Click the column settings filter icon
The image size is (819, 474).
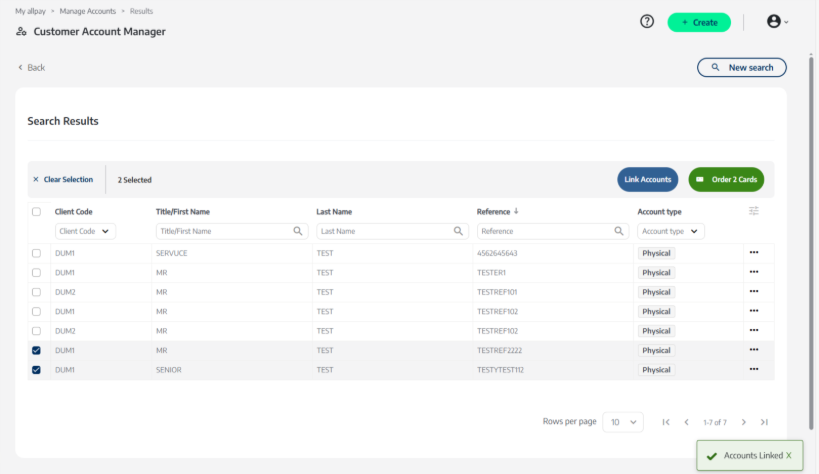753,211
